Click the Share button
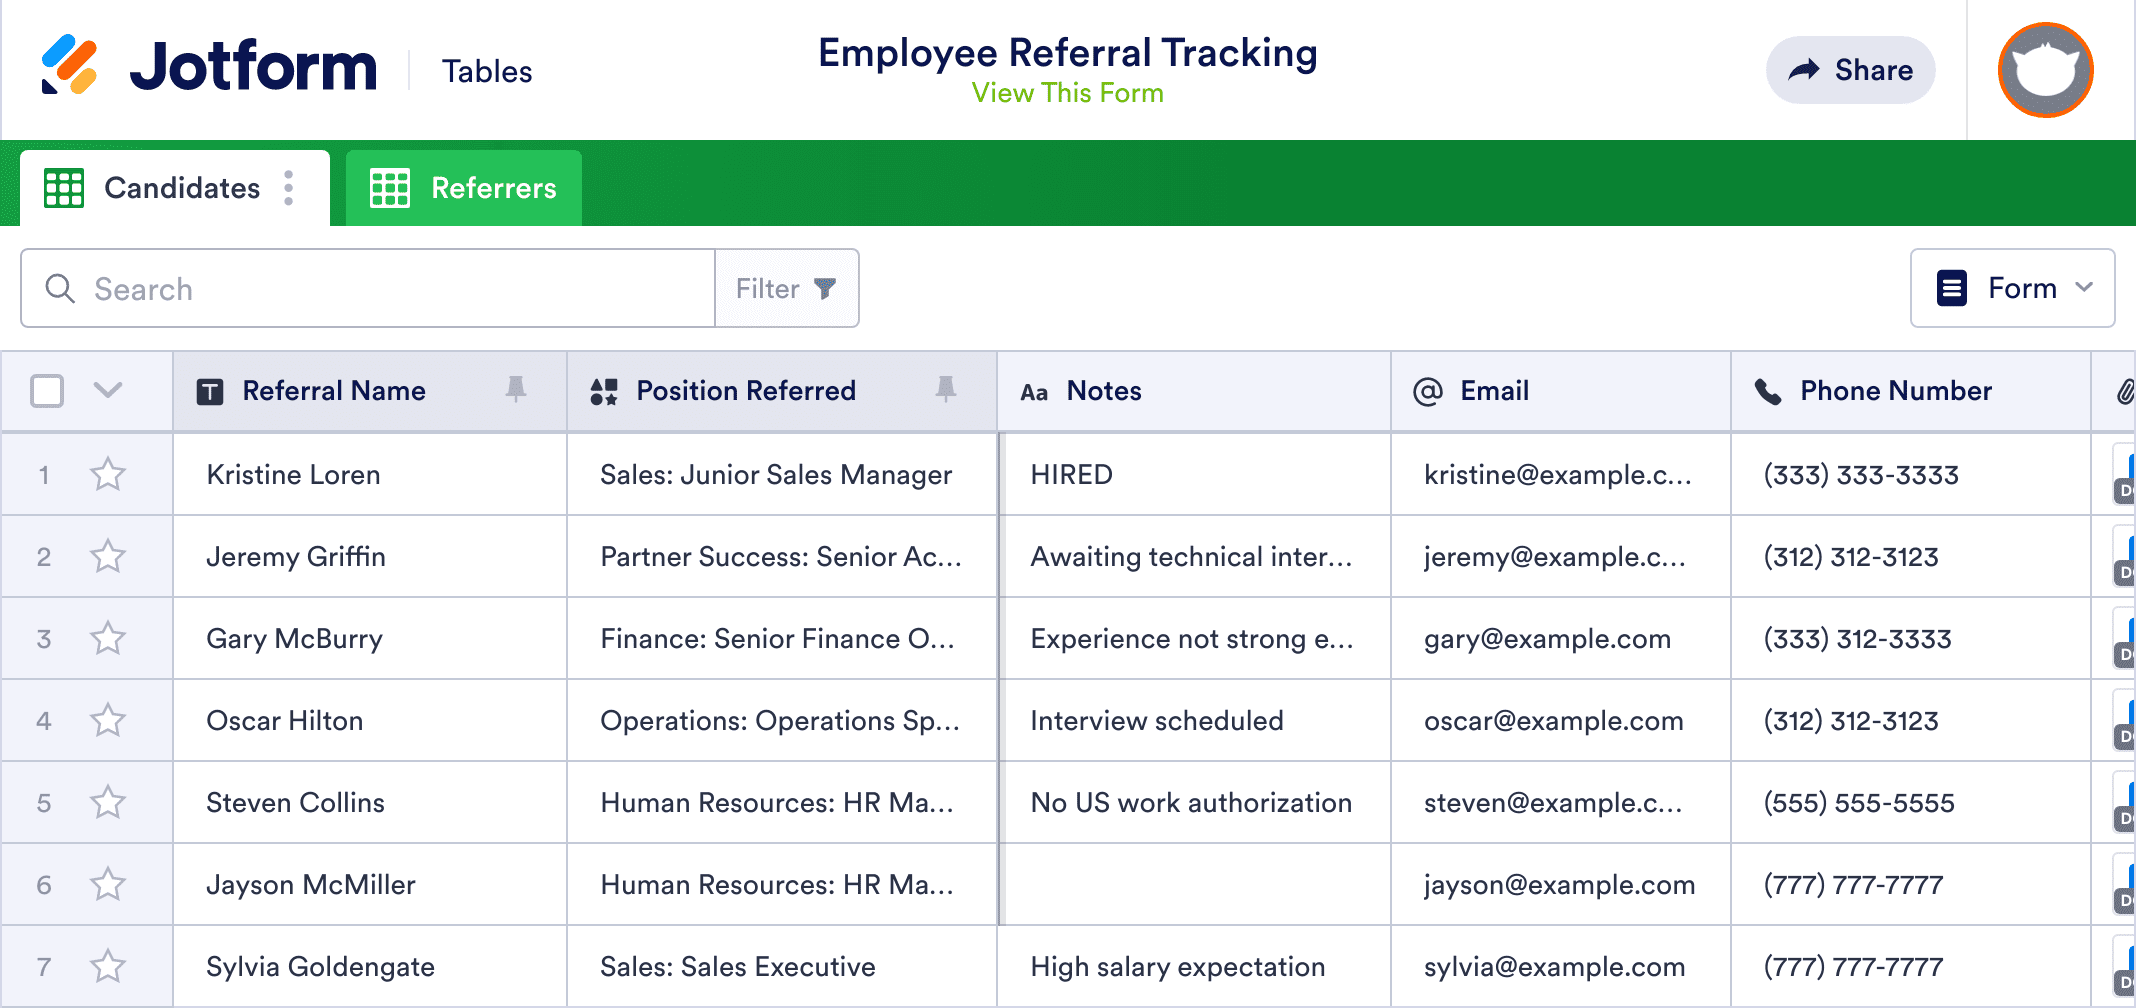The image size is (2136, 1008). coord(1850,70)
